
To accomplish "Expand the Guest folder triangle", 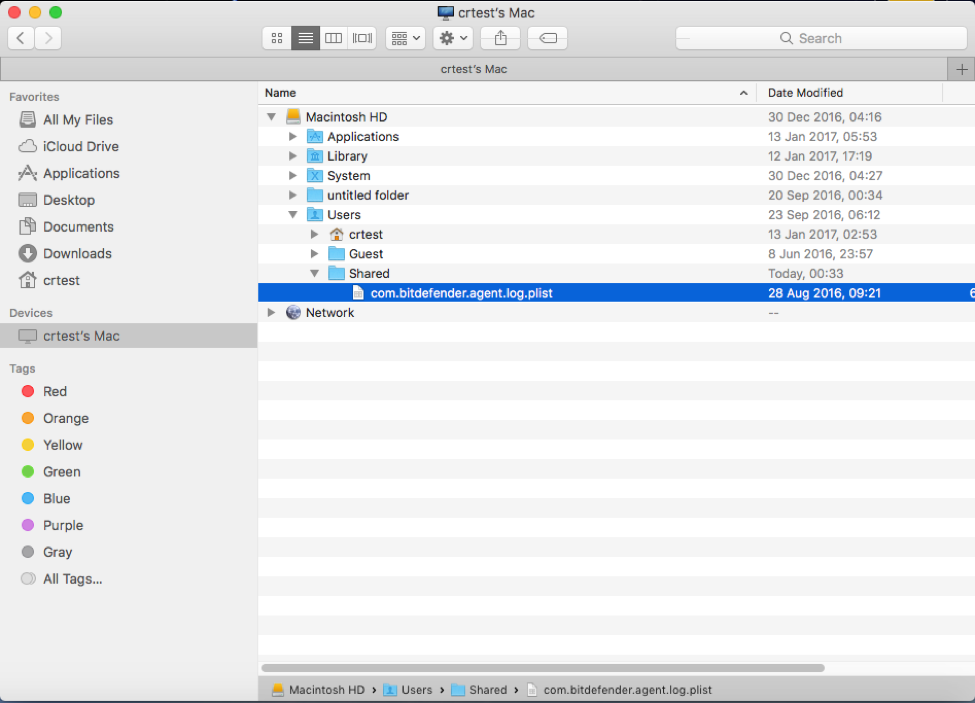I will tap(315, 254).
